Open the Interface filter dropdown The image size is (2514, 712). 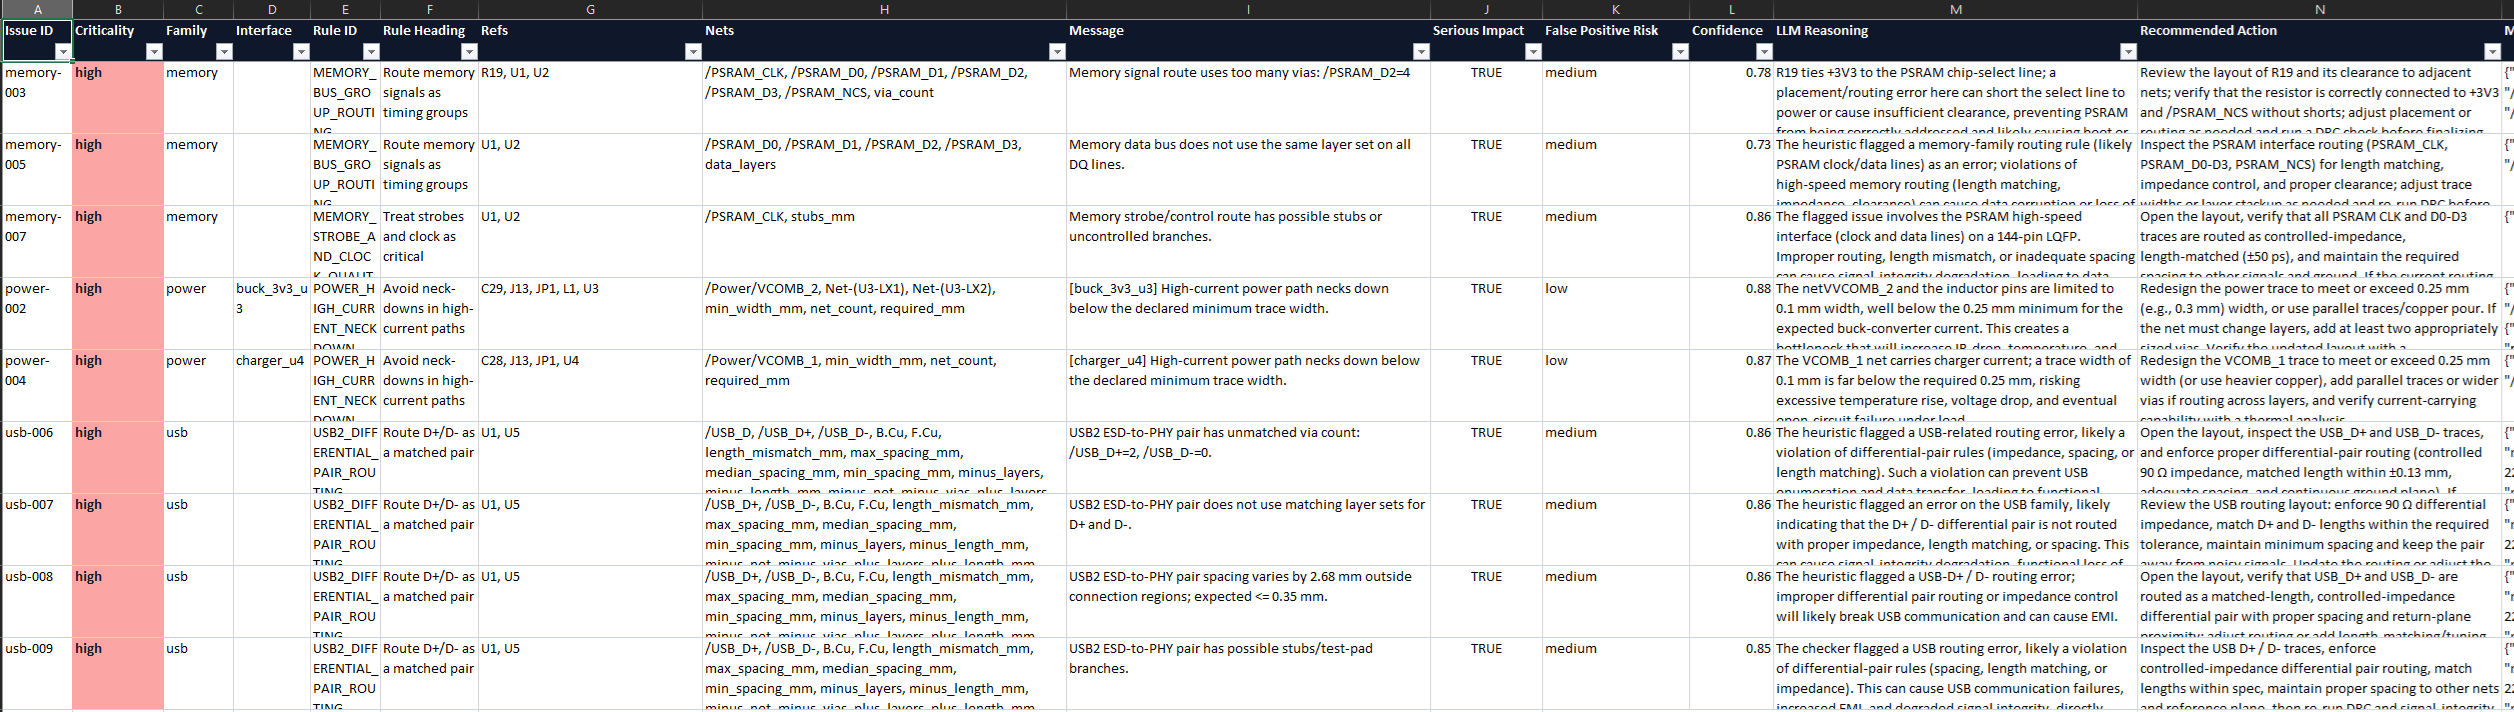pyautogui.click(x=301, y=52)
